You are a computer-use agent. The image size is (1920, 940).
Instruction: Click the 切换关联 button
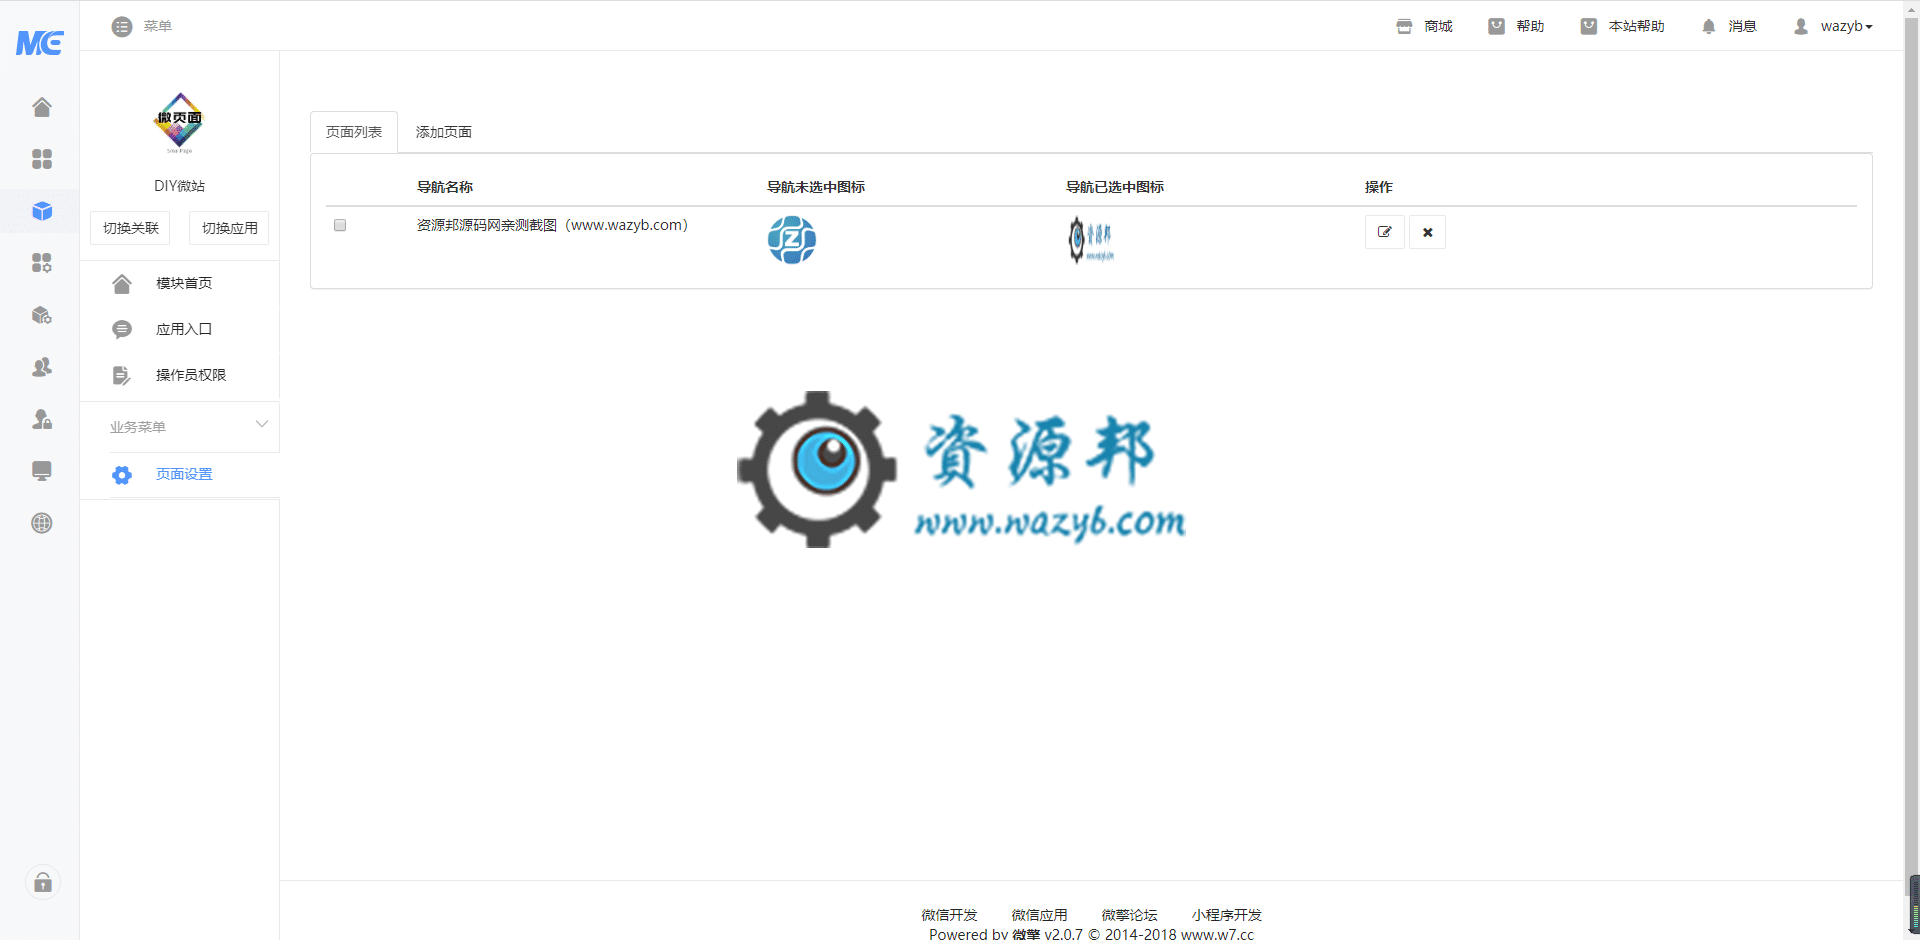(x=130, y=228)
